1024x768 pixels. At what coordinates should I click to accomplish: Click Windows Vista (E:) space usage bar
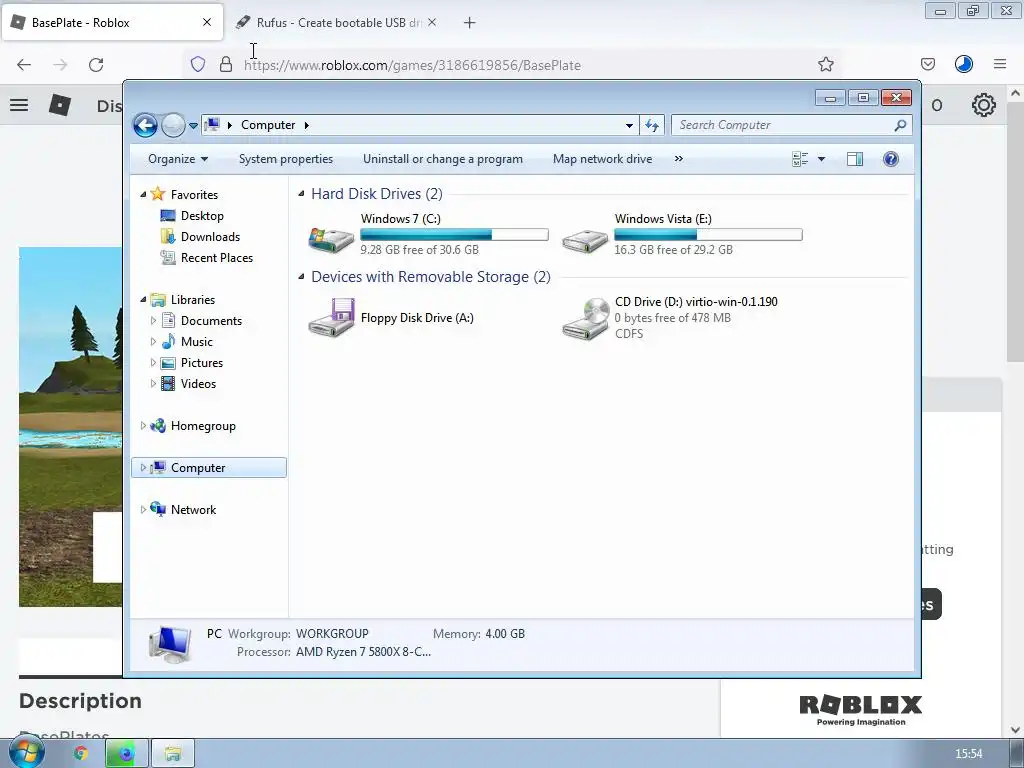click(x=709, y=234)
